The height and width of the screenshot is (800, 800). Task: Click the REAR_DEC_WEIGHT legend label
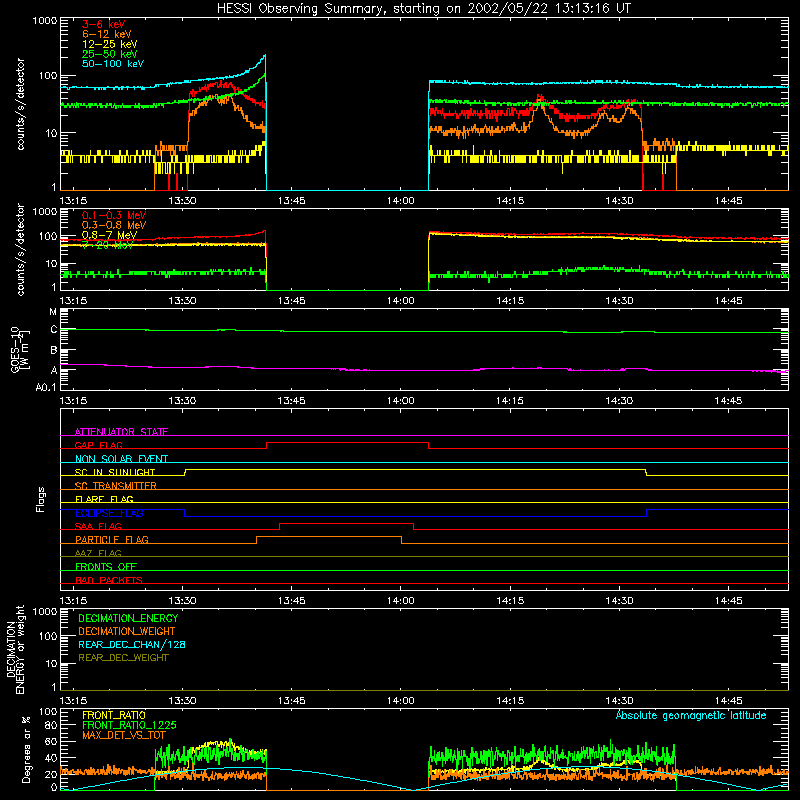pos(123,658)
